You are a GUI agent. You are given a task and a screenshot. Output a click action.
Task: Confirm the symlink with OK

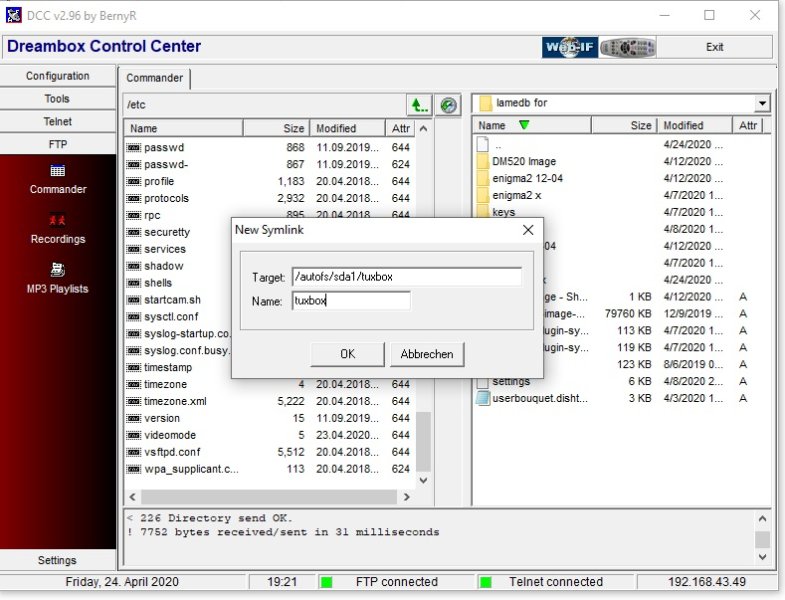[x=347, y=354]
